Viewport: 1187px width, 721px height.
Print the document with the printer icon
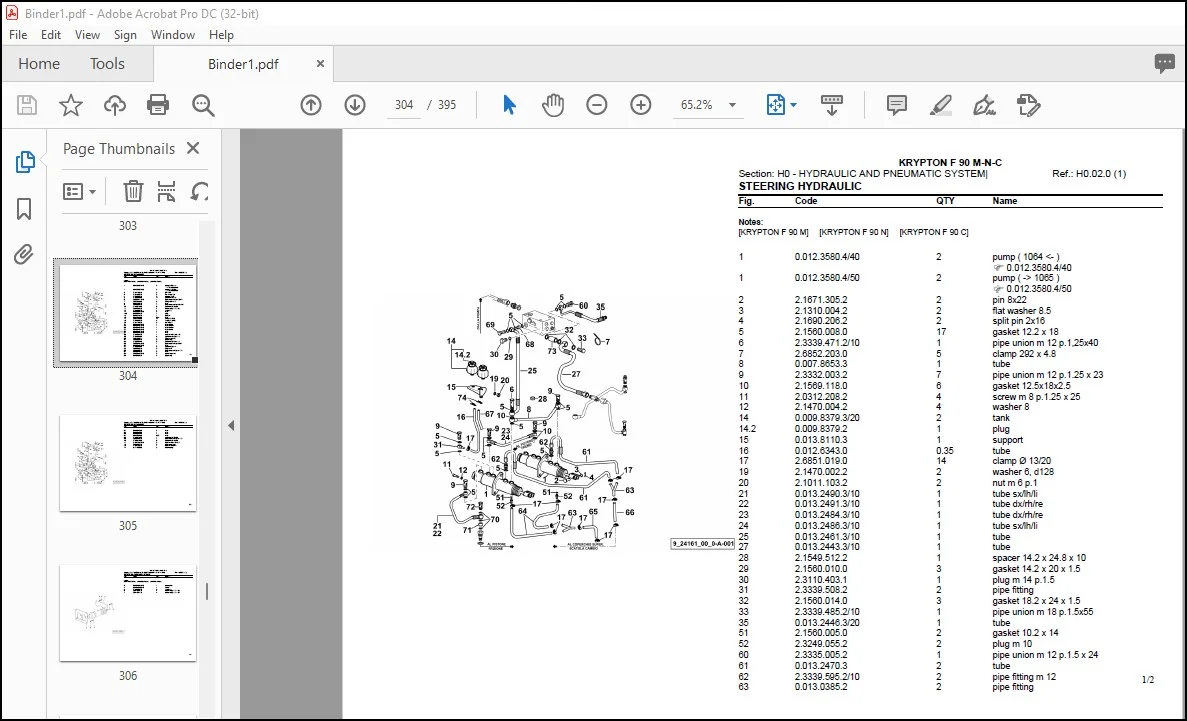(x=158, y=105)
